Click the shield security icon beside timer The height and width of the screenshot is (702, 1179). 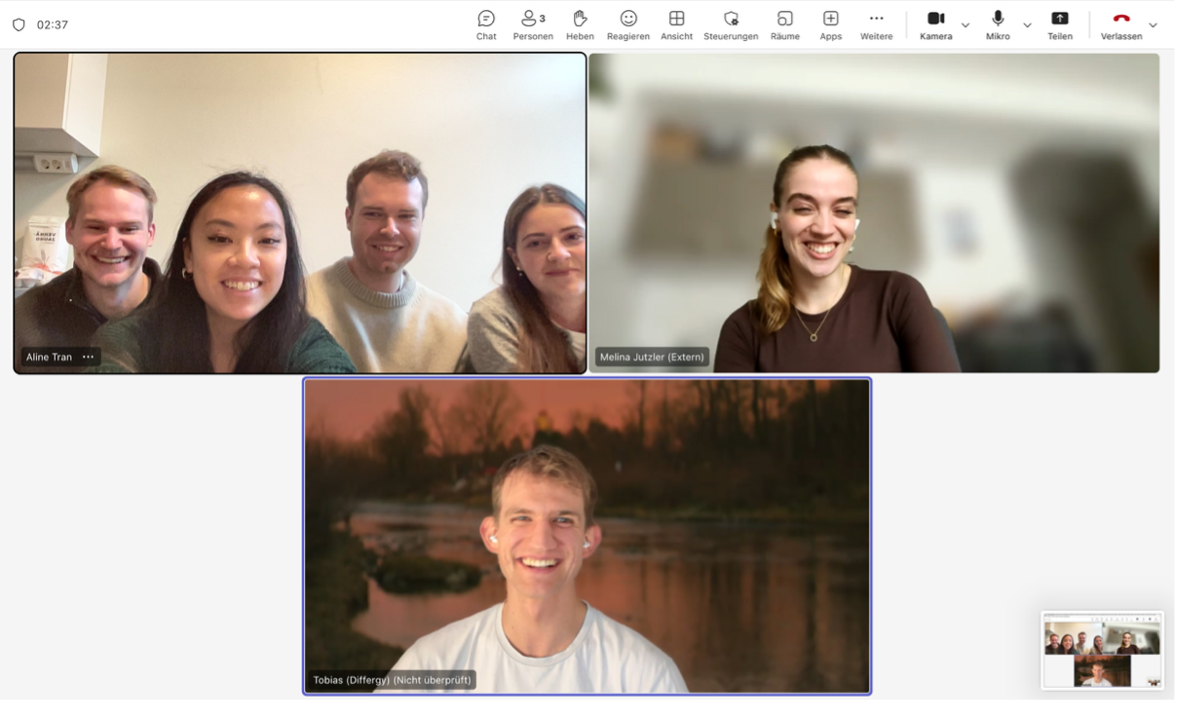(18, 25)
